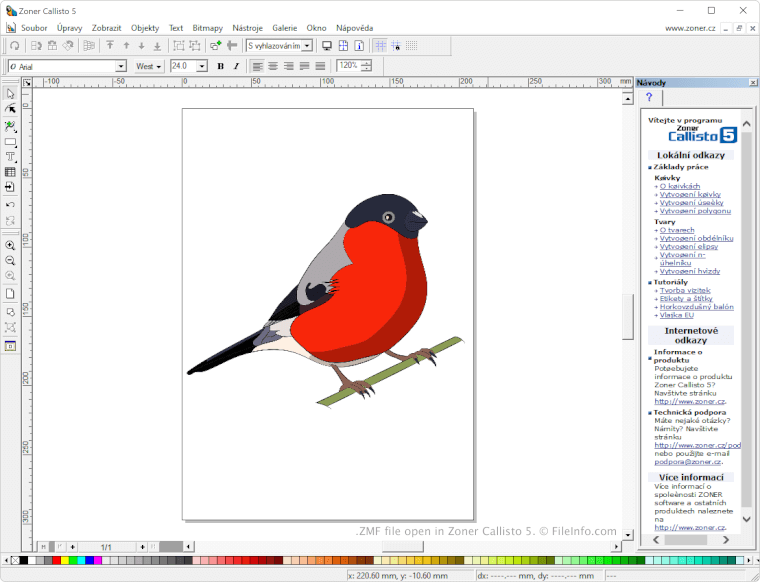The image size is (760, 582).
Task: Click the 120% line spacing field
Action: 348,66
